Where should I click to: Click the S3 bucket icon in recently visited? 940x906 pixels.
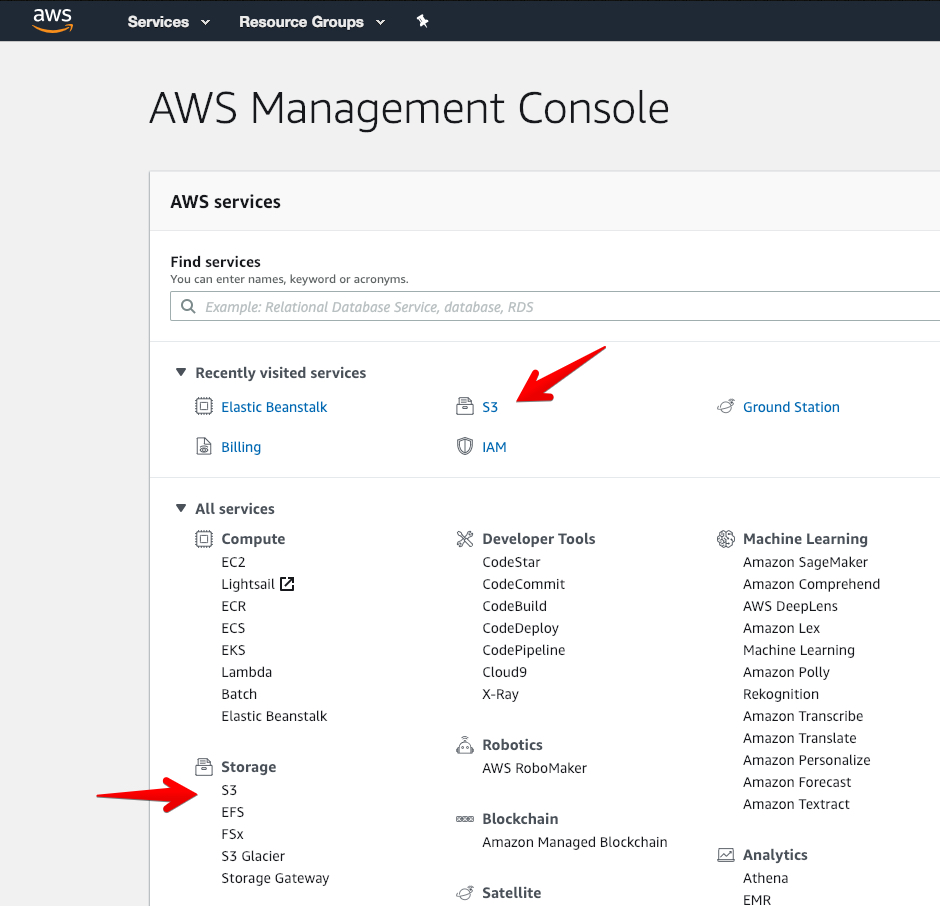[465, 407]
